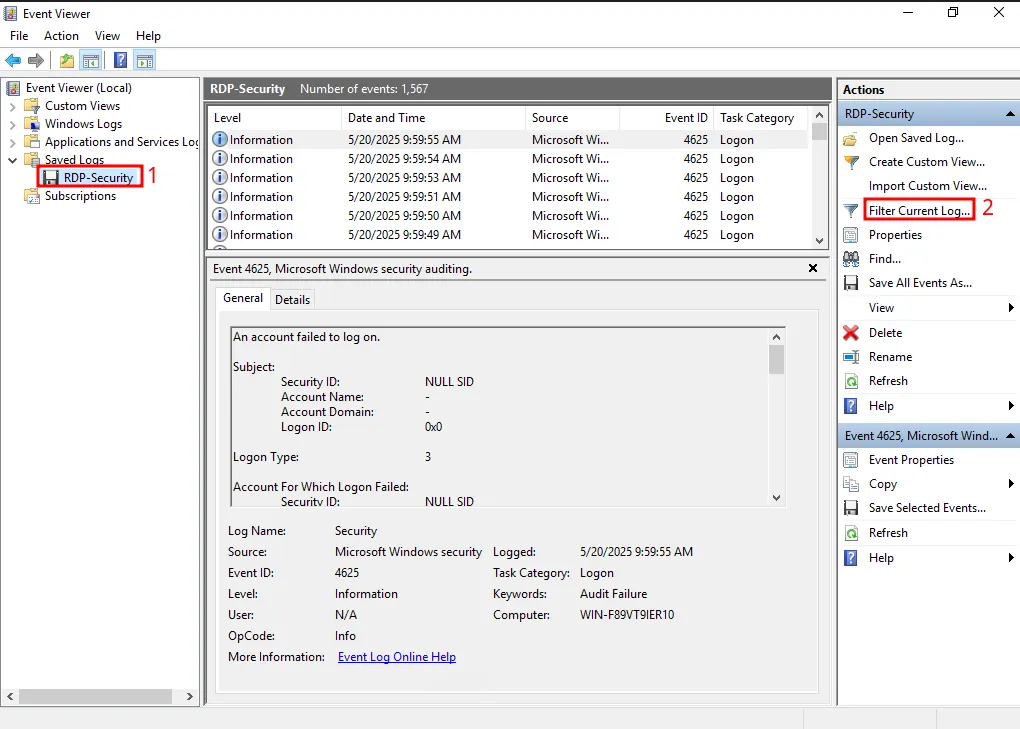Open the Help submenu arrow under RDP-Security actions
Screen dimensions: 1020x729
coord(1011,406)
